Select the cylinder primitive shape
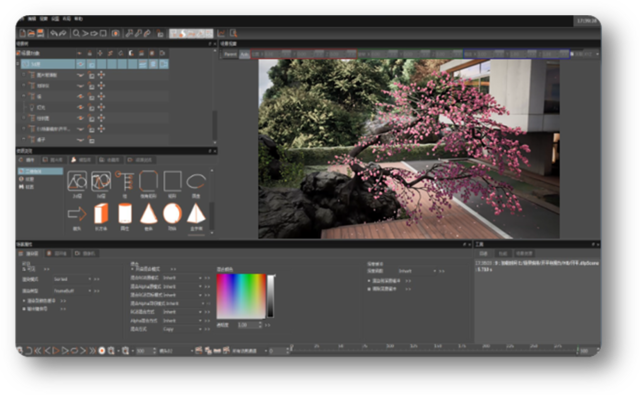Viewport: 640px width, 395px height. 124,213
